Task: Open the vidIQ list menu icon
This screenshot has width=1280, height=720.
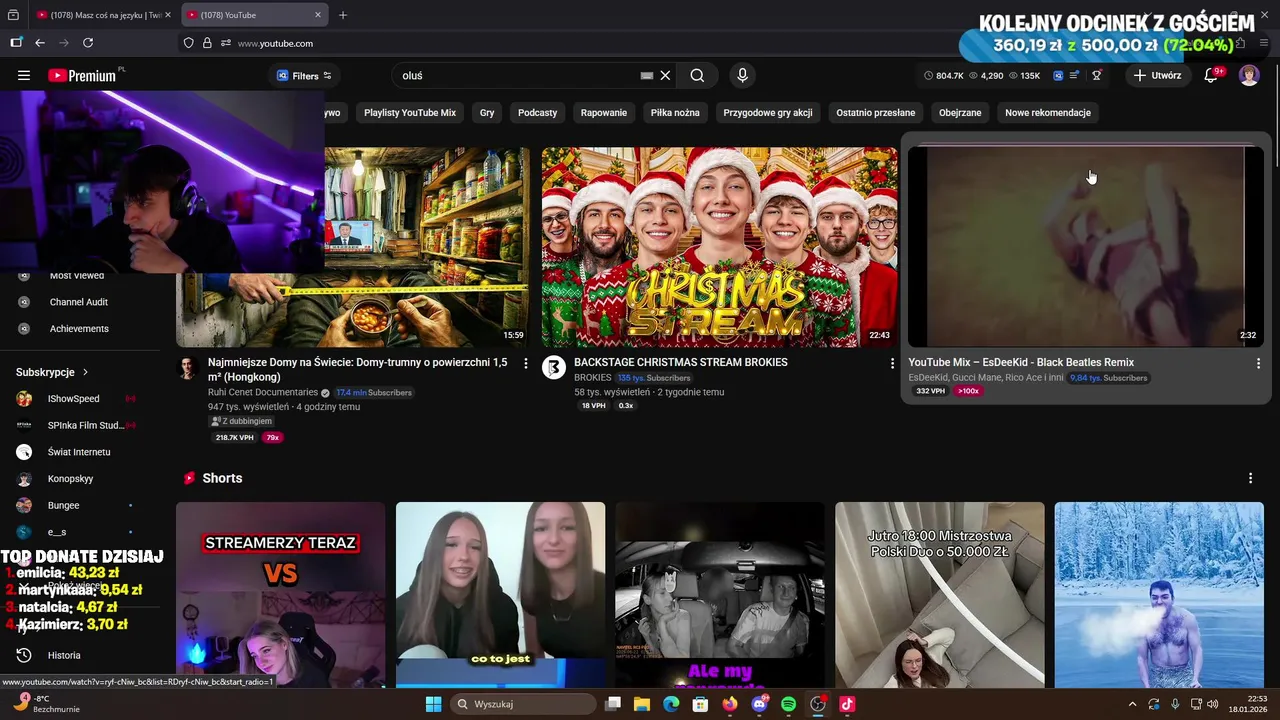Action: 1075,75
